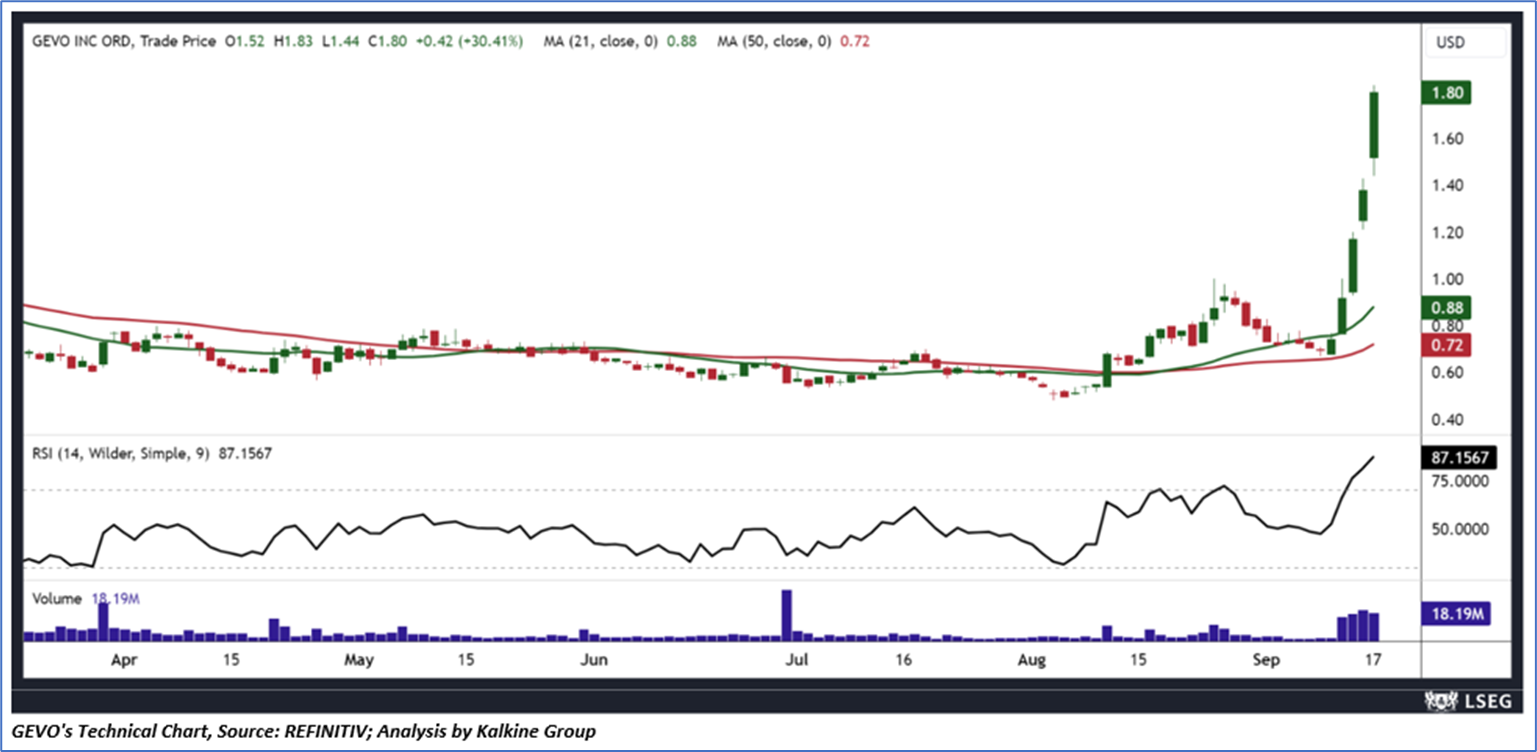Screen dimensions: 1537x752
Task: Click the 0.60 price axis label
Action: 1448,373
